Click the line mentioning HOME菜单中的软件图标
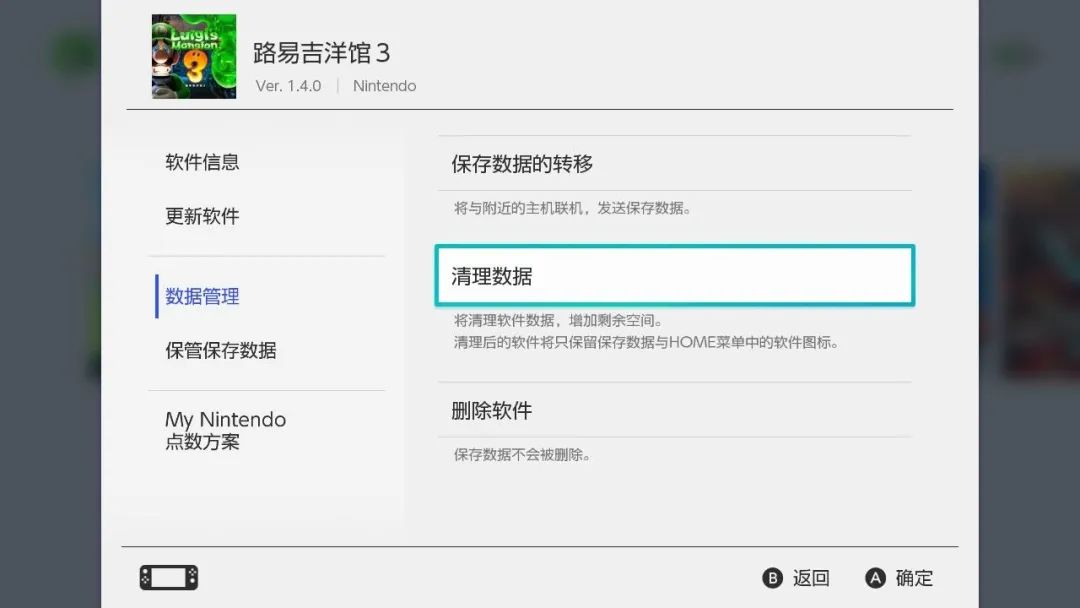The image size is (1080, 608). click(645, 342)
